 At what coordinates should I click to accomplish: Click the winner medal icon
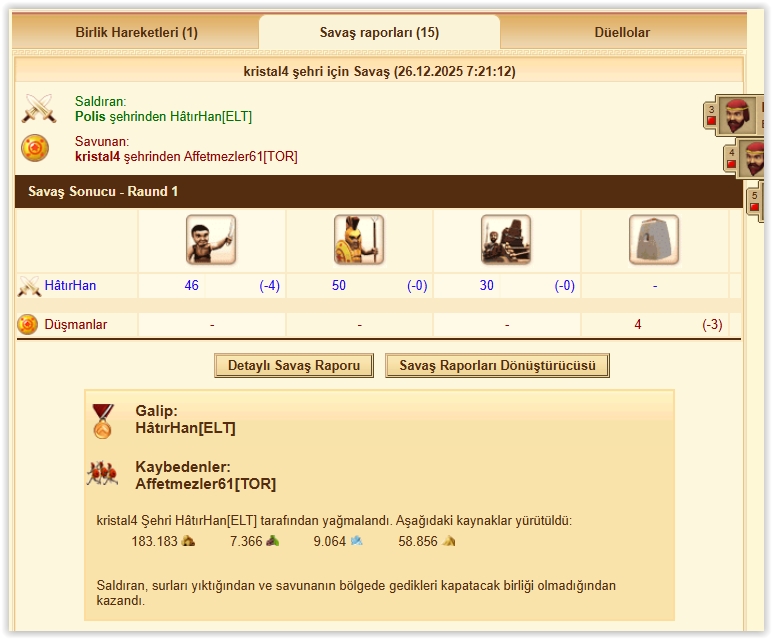[103, 421]
